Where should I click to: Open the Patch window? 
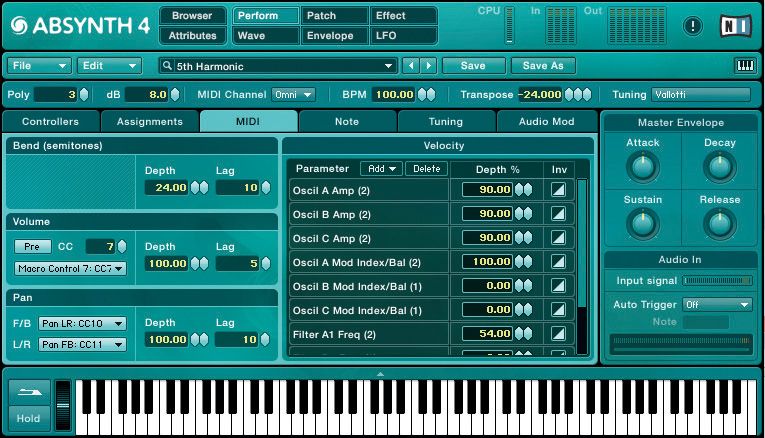334,16
